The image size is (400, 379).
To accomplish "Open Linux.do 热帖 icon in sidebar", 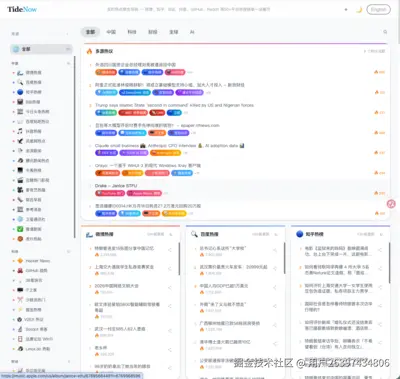I will click(x=20, y=349).
